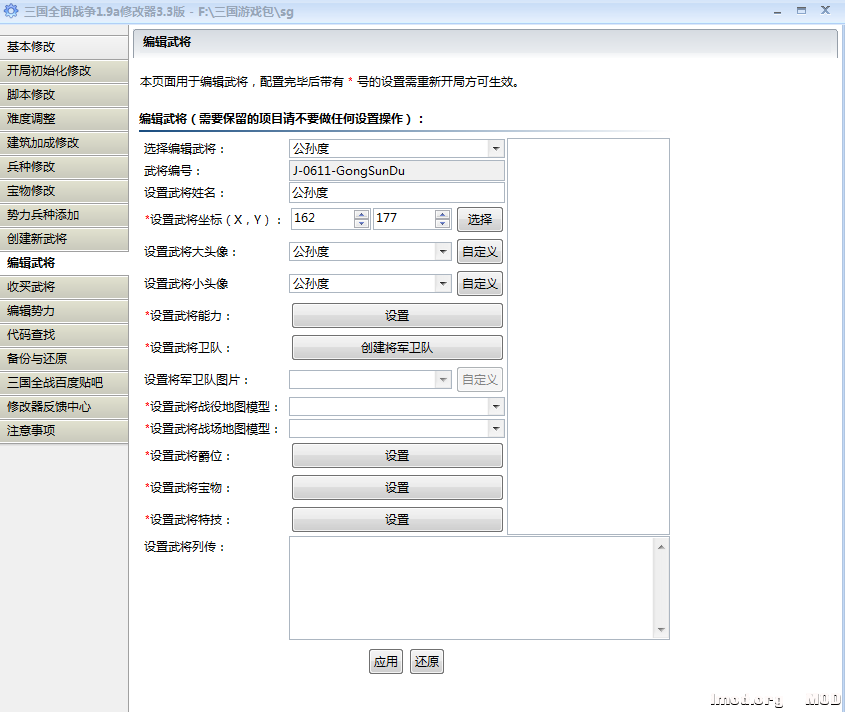Open the 选择编辑武将 dropdown

[x=496, y=148]
